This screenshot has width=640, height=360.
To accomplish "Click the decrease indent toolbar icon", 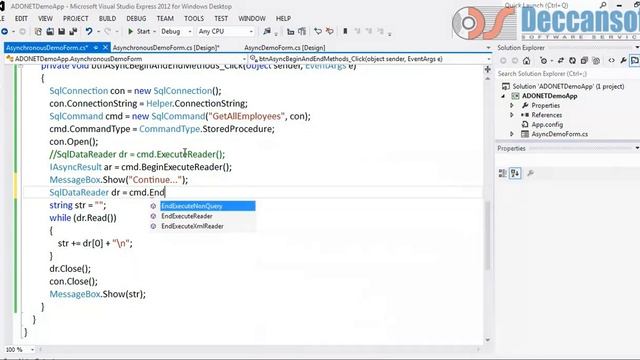I will 291,31.
